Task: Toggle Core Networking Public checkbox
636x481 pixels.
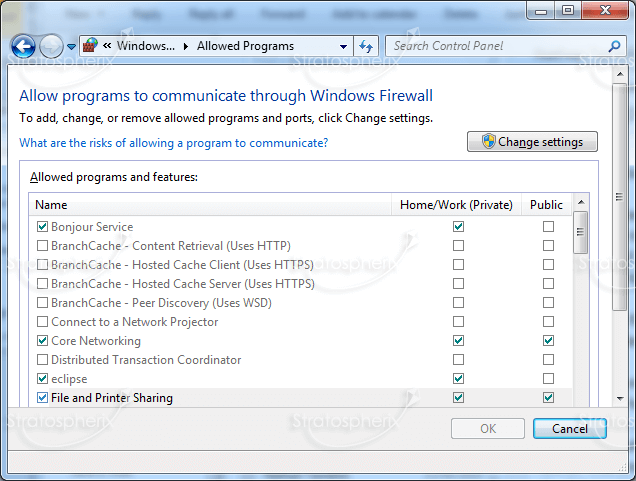Action: [548, 340]
